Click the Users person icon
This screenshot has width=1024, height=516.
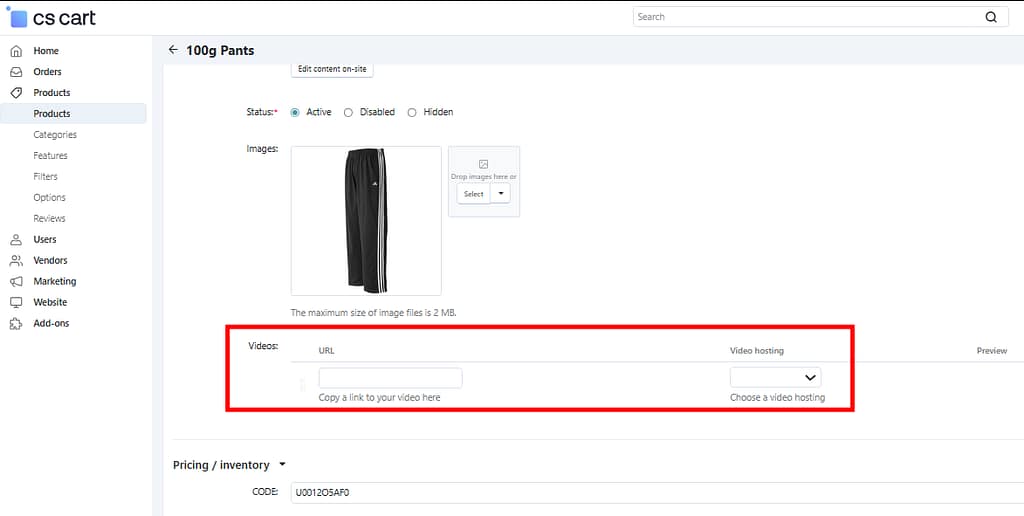pos(16,240)
